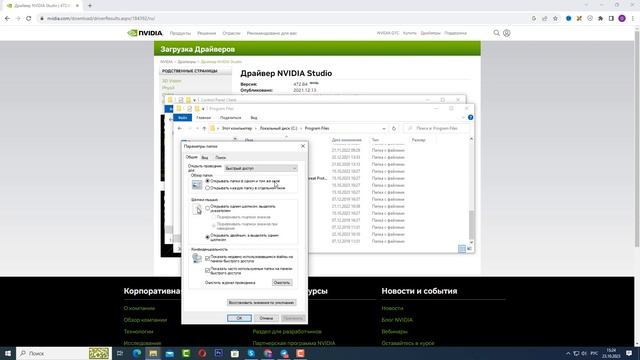Image resolution: width=640 pixels, height=360 pixels.
Task: Toggle show frequently used folders checkbox
Action: coord(207,271)
